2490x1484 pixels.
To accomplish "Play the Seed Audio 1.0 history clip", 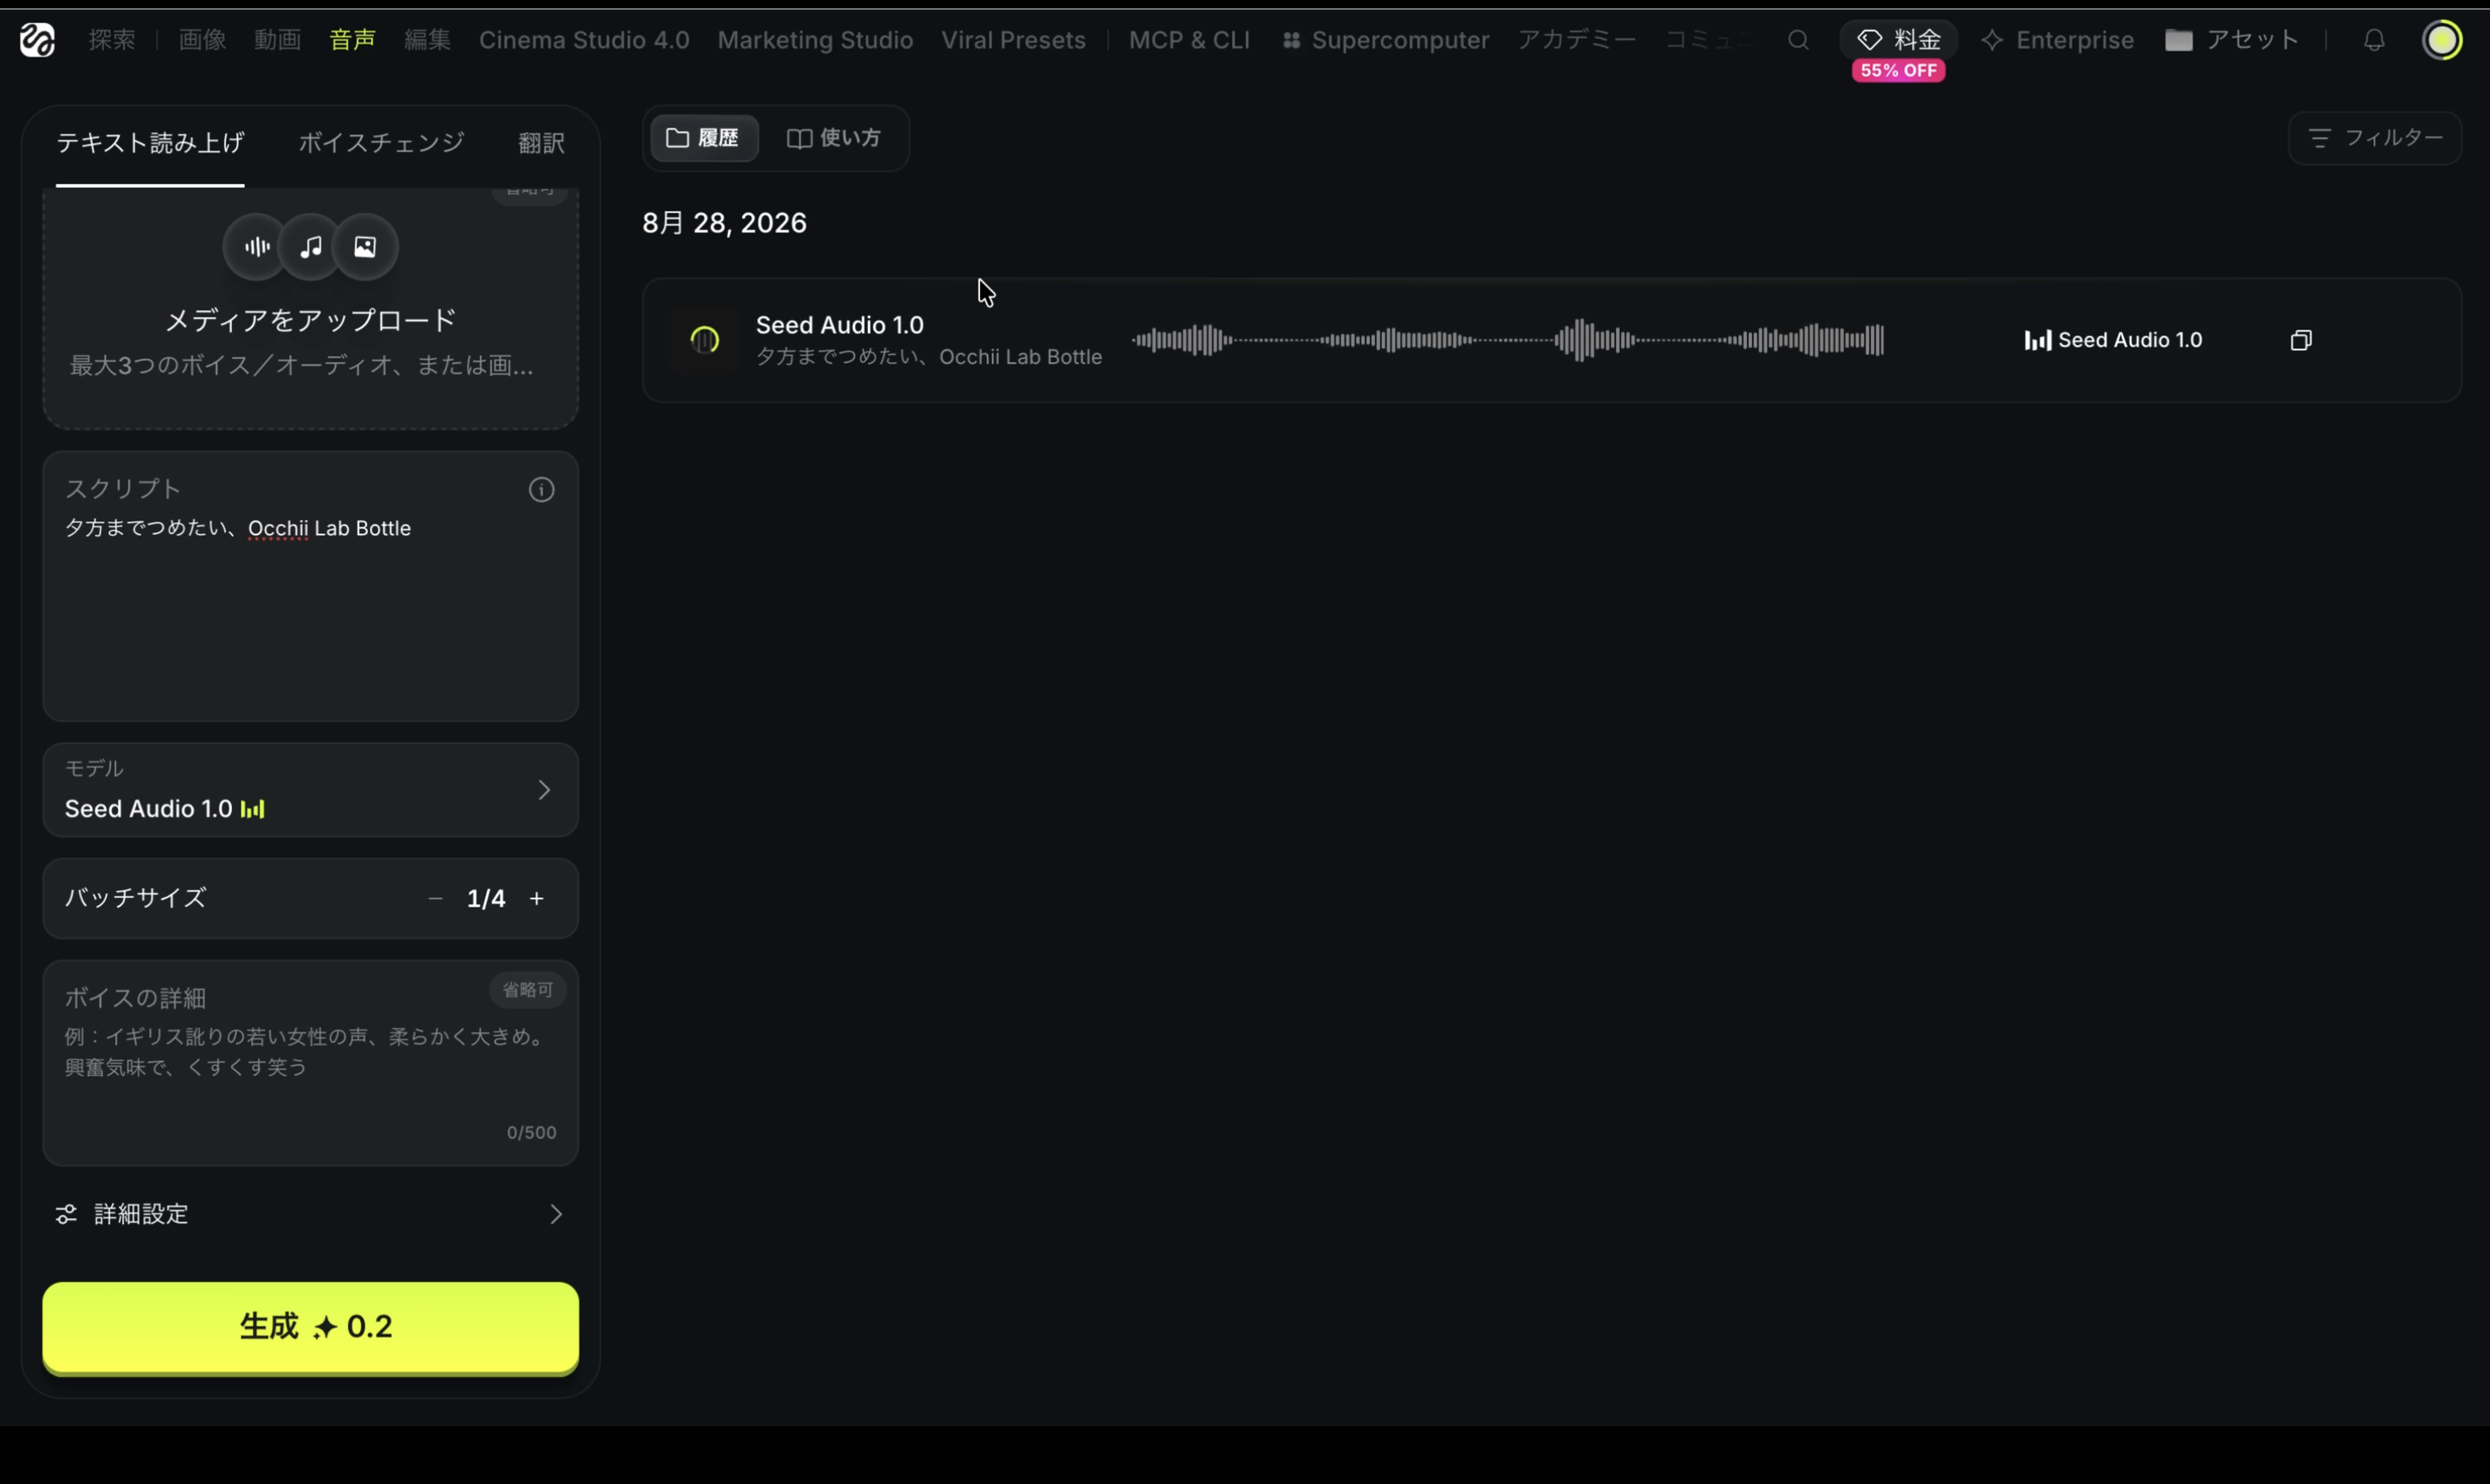I will point(704,340).
